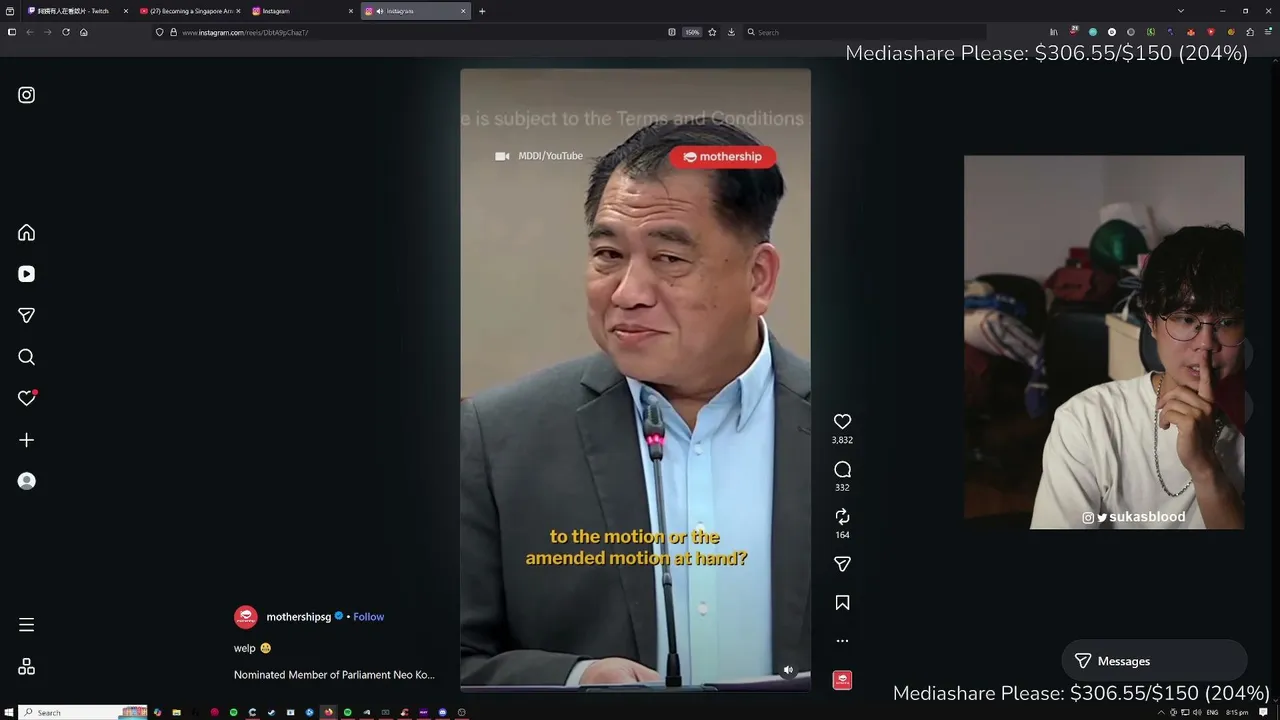This screenshot has height=720, width=1280.
Task: Close the Twitch tab
Action: [125, 11]
